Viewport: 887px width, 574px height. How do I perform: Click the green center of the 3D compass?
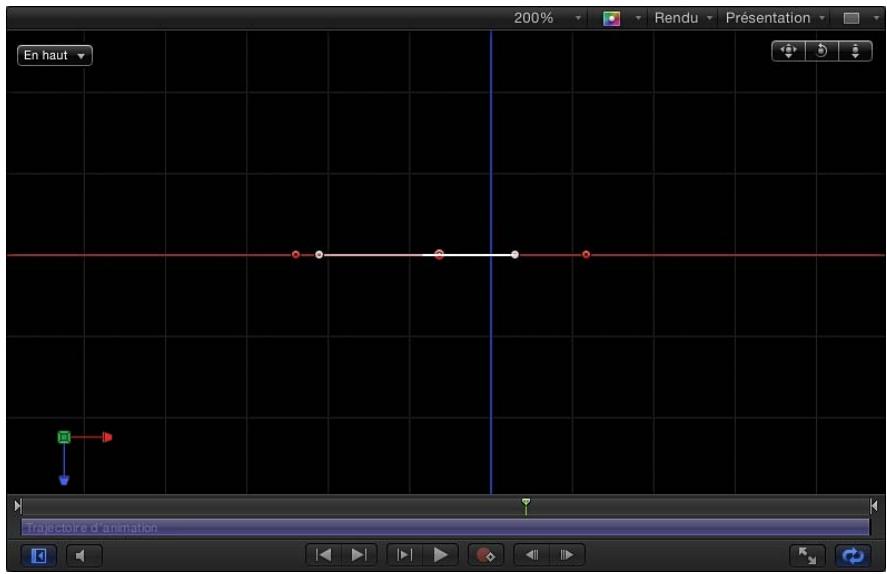[64, 437]
